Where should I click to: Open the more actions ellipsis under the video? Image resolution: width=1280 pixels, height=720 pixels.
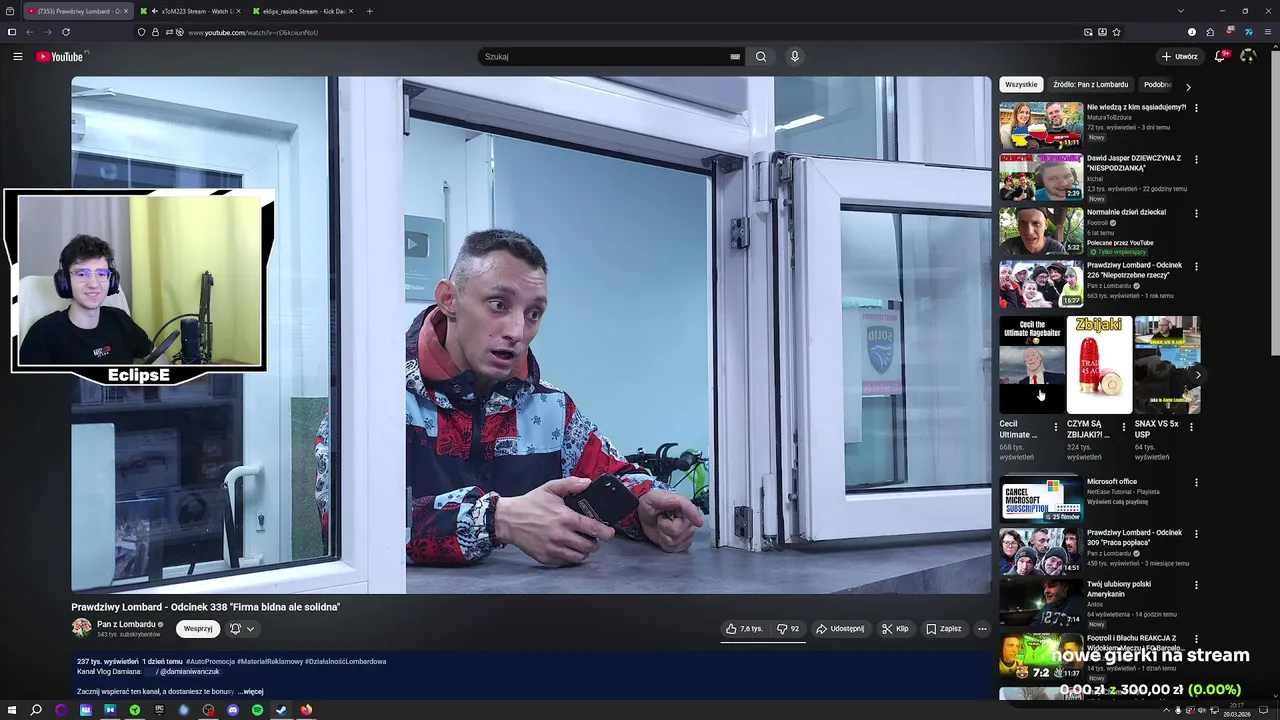(982, 629)
